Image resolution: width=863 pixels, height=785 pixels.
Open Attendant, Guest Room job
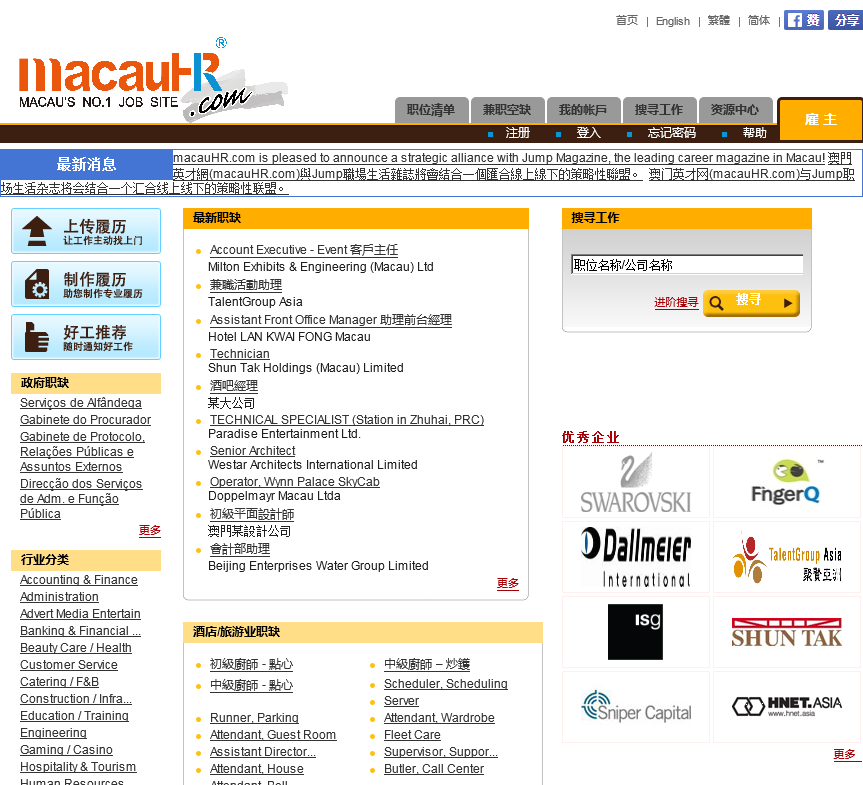273,735
